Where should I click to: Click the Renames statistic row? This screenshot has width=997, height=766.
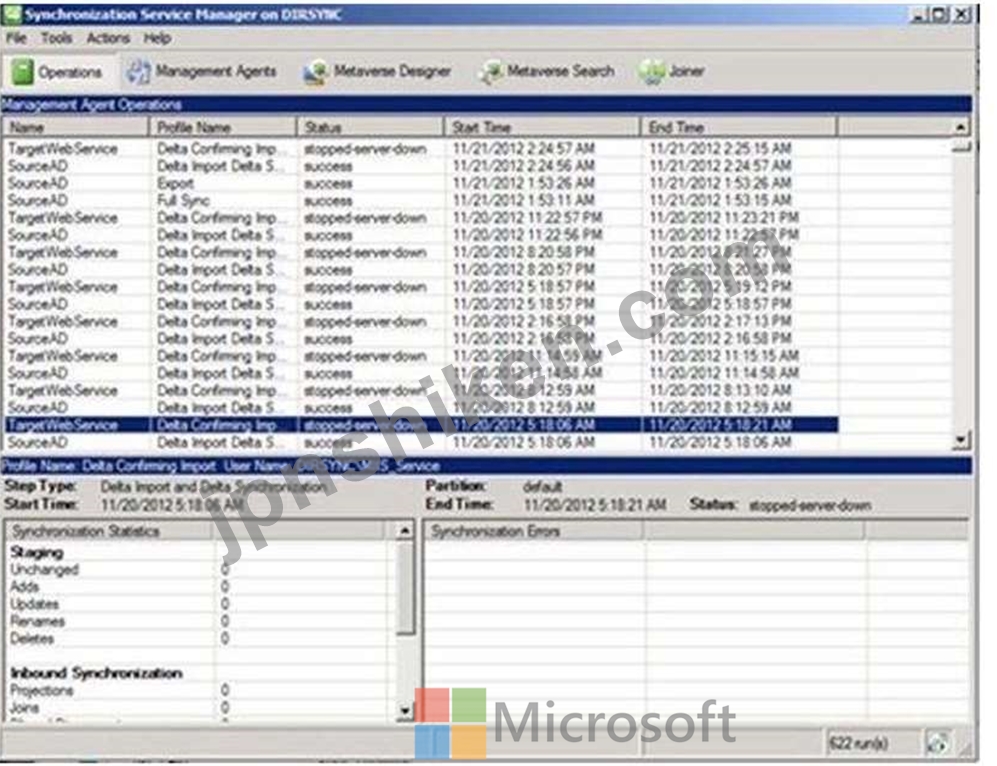point(197,621)
